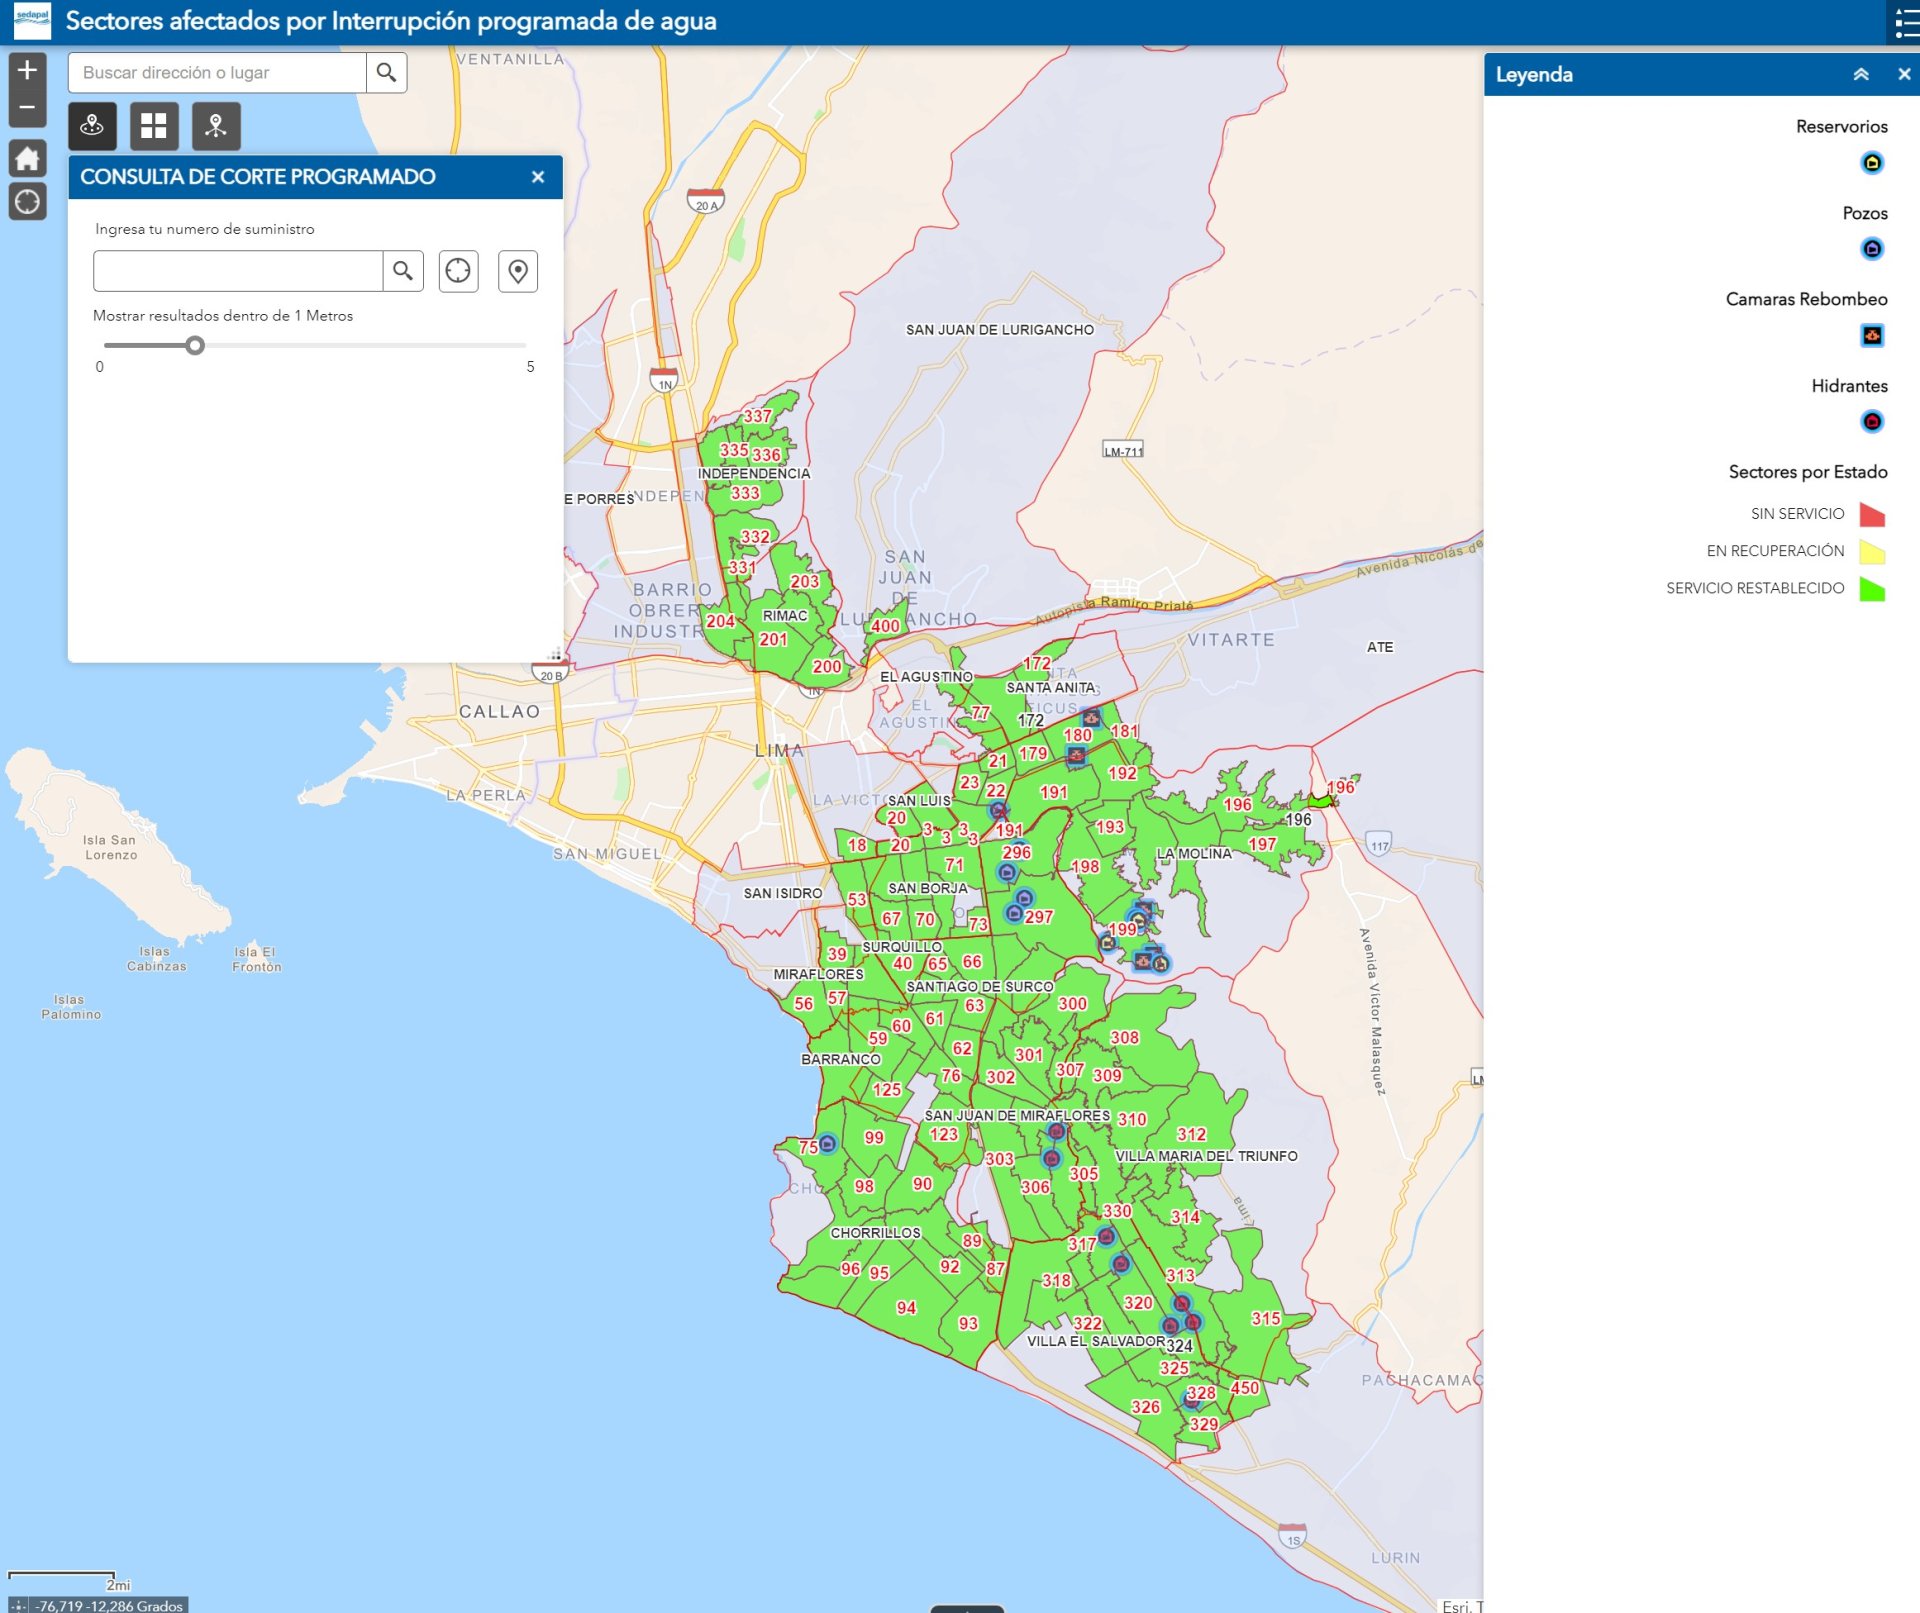
Task: Click the pozo marker beside sector 75
Action: point(828,1144)
